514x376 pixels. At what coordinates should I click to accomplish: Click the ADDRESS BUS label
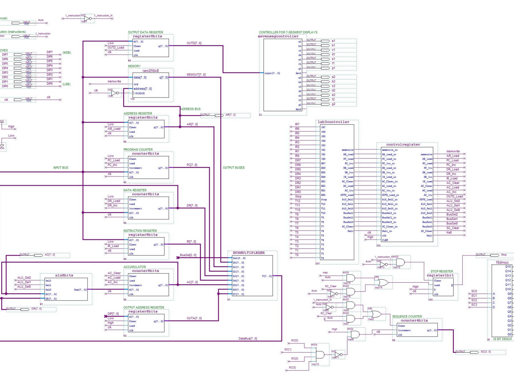tap(190, 109)
